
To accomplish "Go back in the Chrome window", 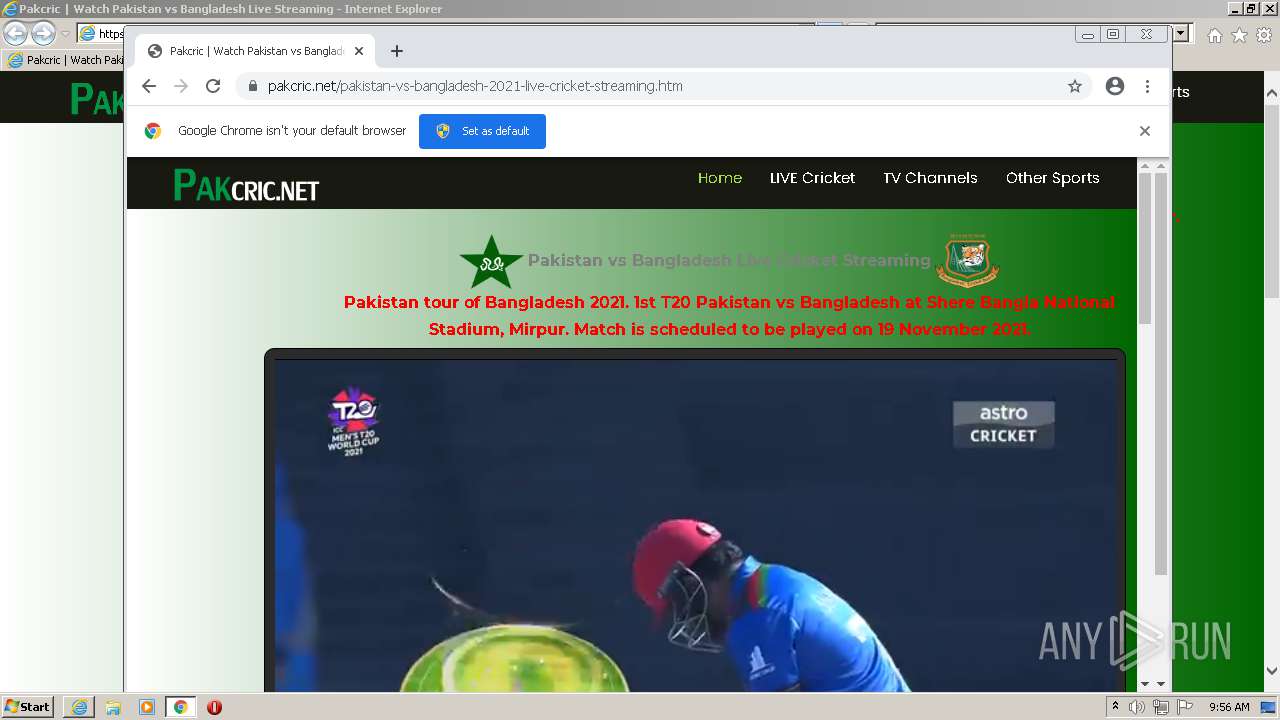I will coord(149,86).
